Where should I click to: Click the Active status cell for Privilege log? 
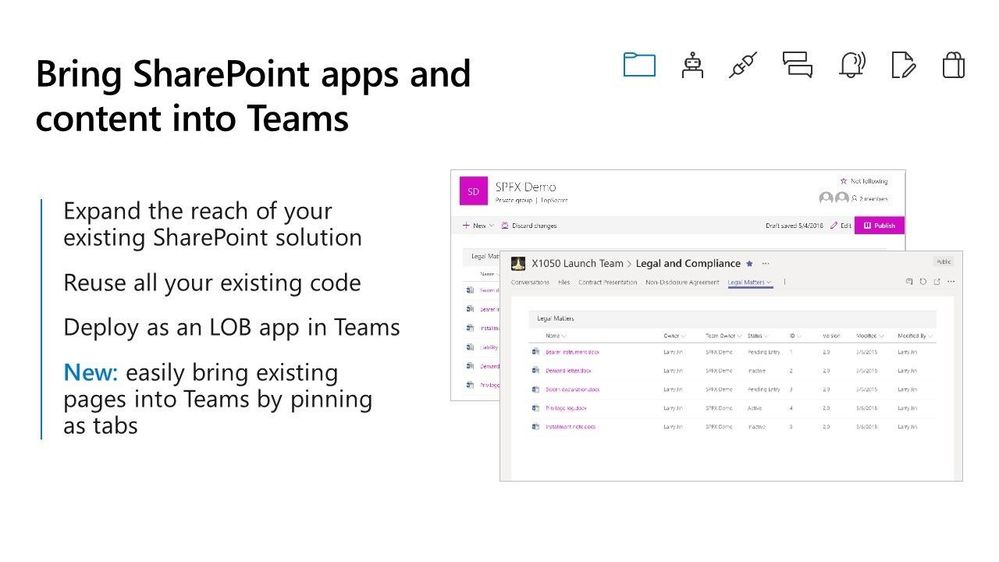[754, 408]
